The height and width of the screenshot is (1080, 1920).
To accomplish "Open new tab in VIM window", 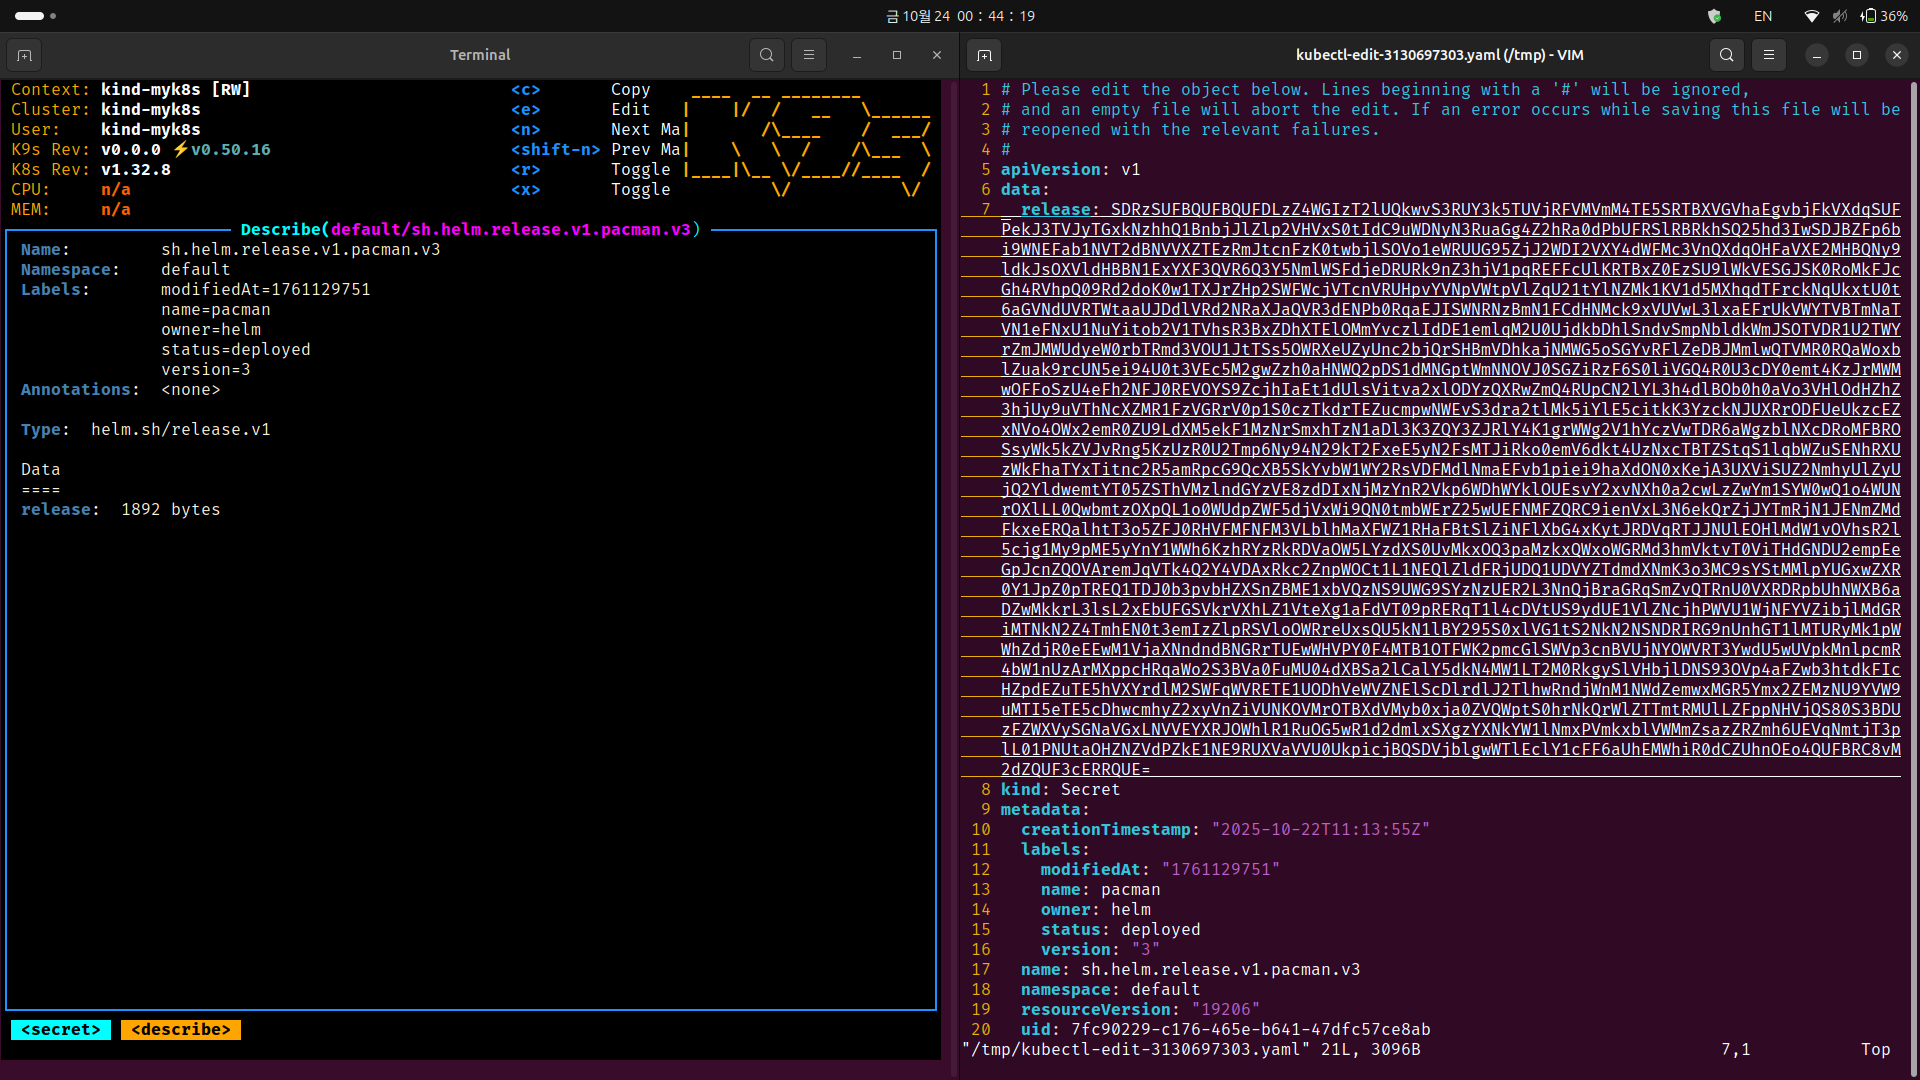I will (984, 55).
